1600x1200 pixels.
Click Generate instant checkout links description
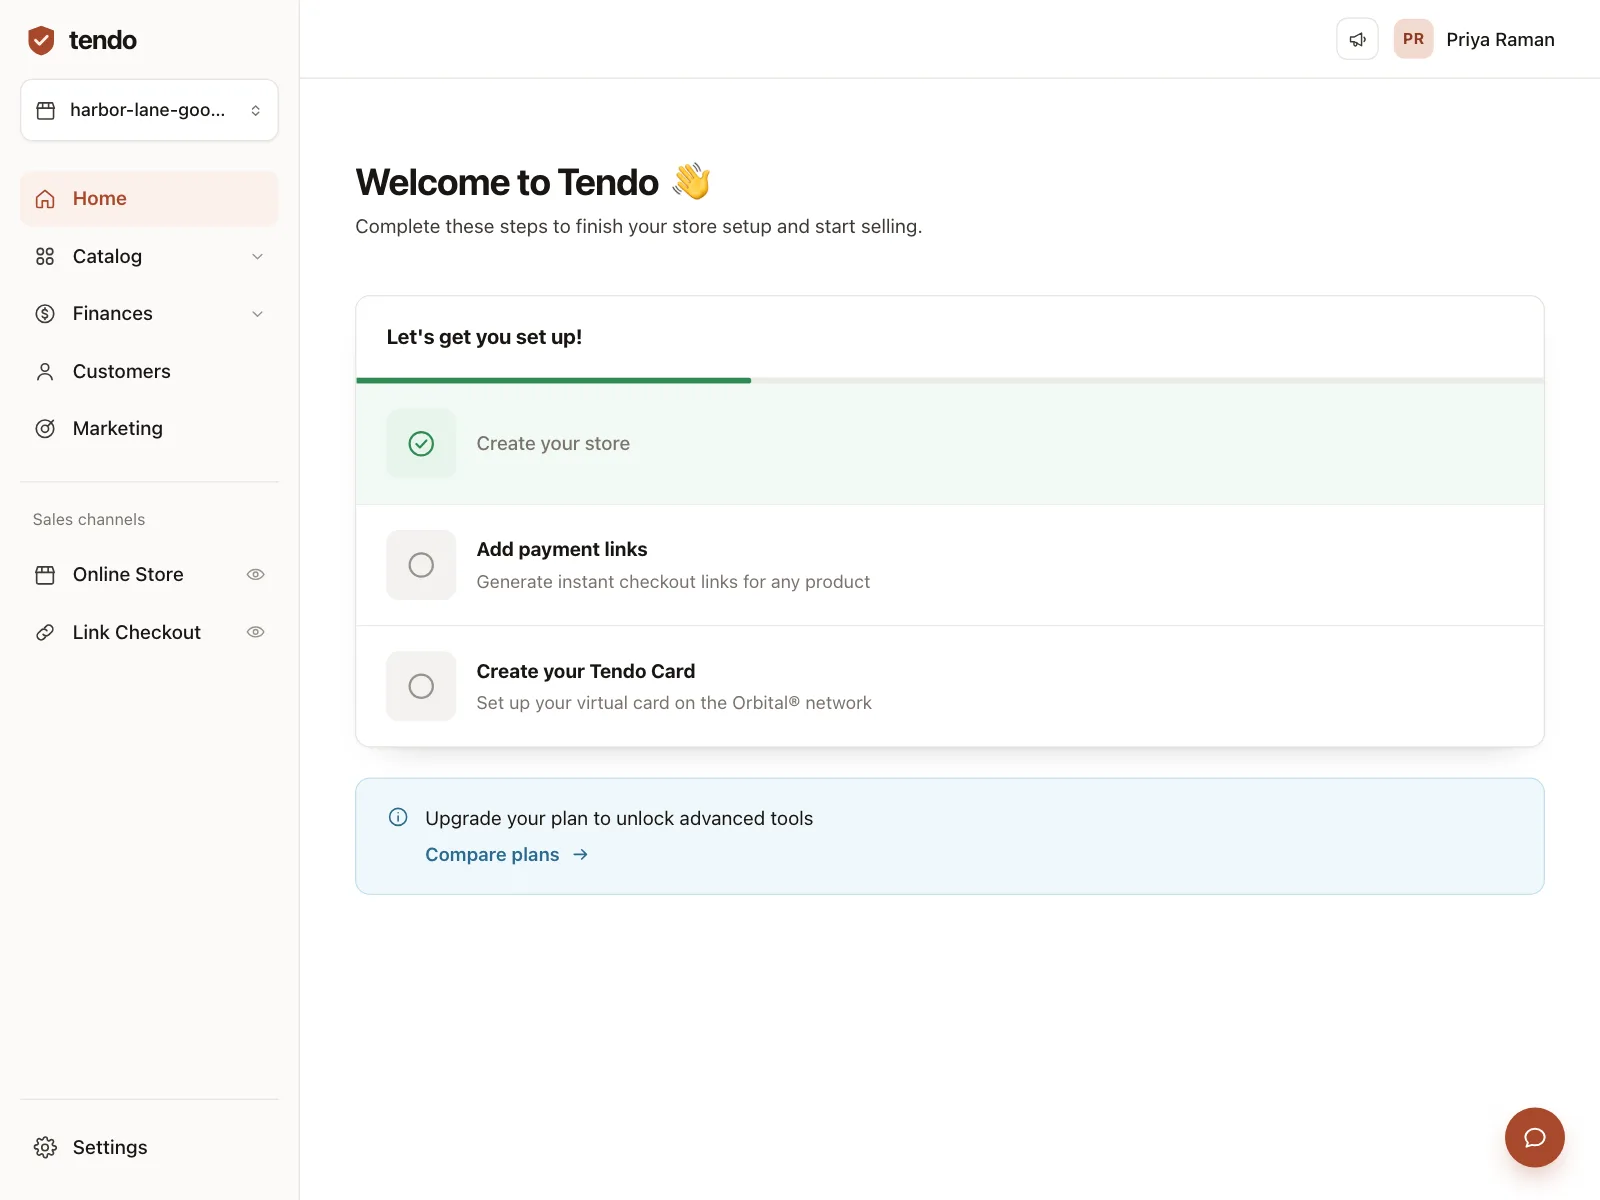pos(673,582)
